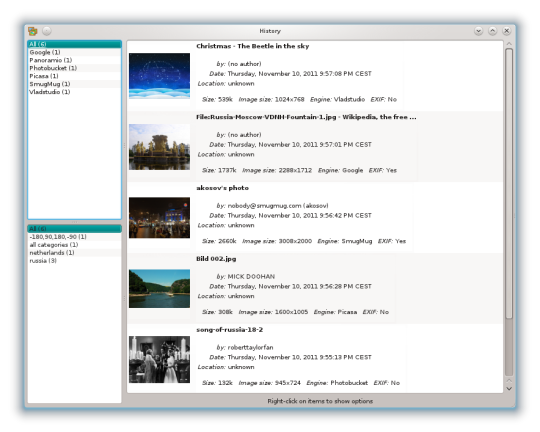Viewport: 540px width, 432px height.
Task: Click the scrollbar down arrow at bottom
Action: tap(509, 388)
